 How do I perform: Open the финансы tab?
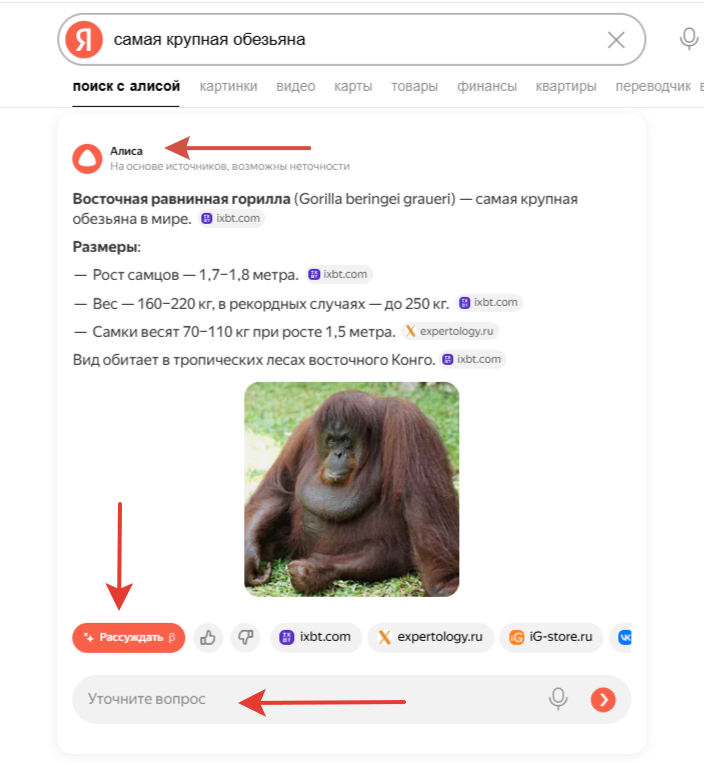[x=486, y=86]
